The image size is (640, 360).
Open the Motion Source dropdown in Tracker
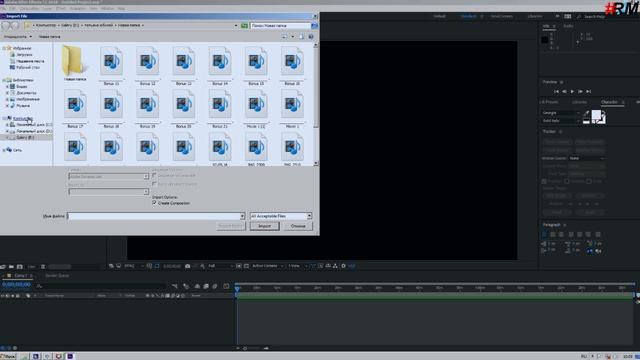coord(587,158)
